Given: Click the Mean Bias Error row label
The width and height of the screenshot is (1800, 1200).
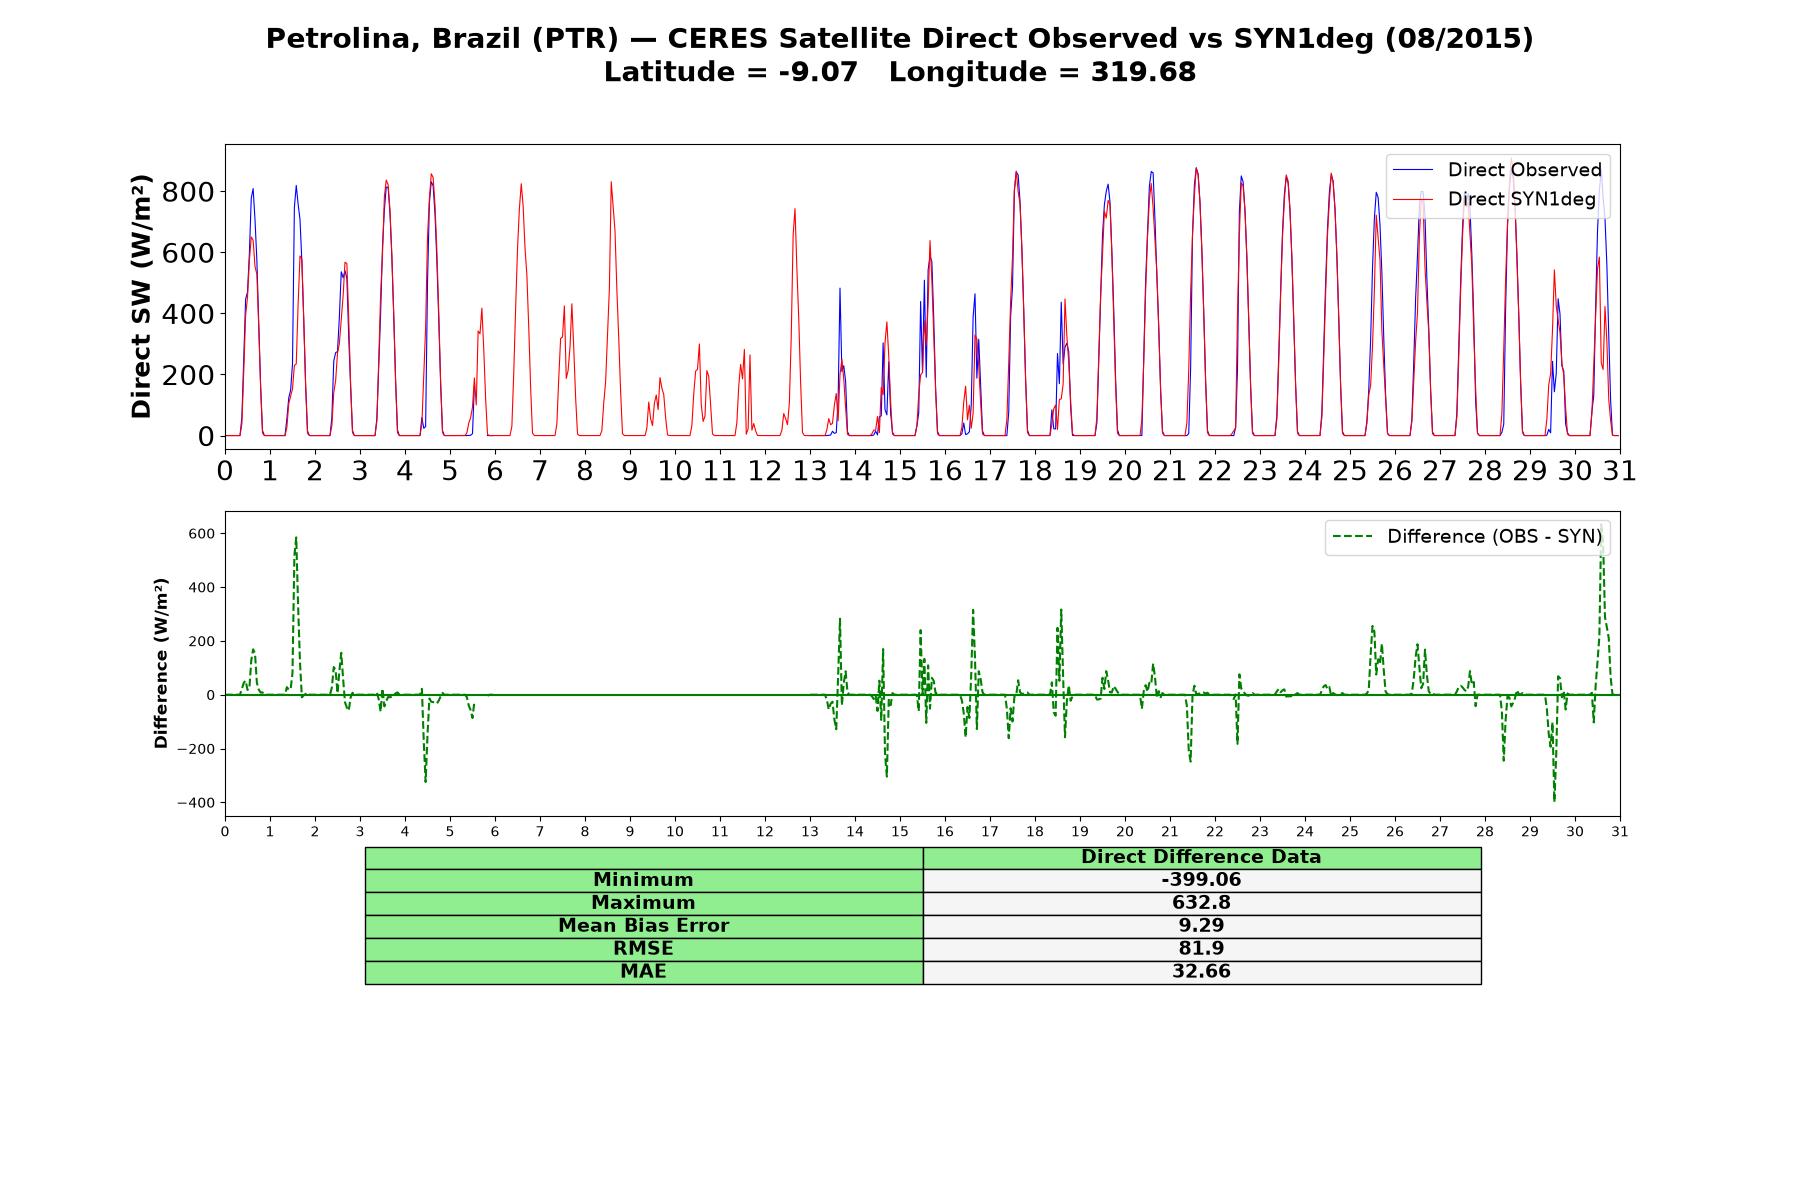Looking at the screenshot, I should (x=644, y=926).
